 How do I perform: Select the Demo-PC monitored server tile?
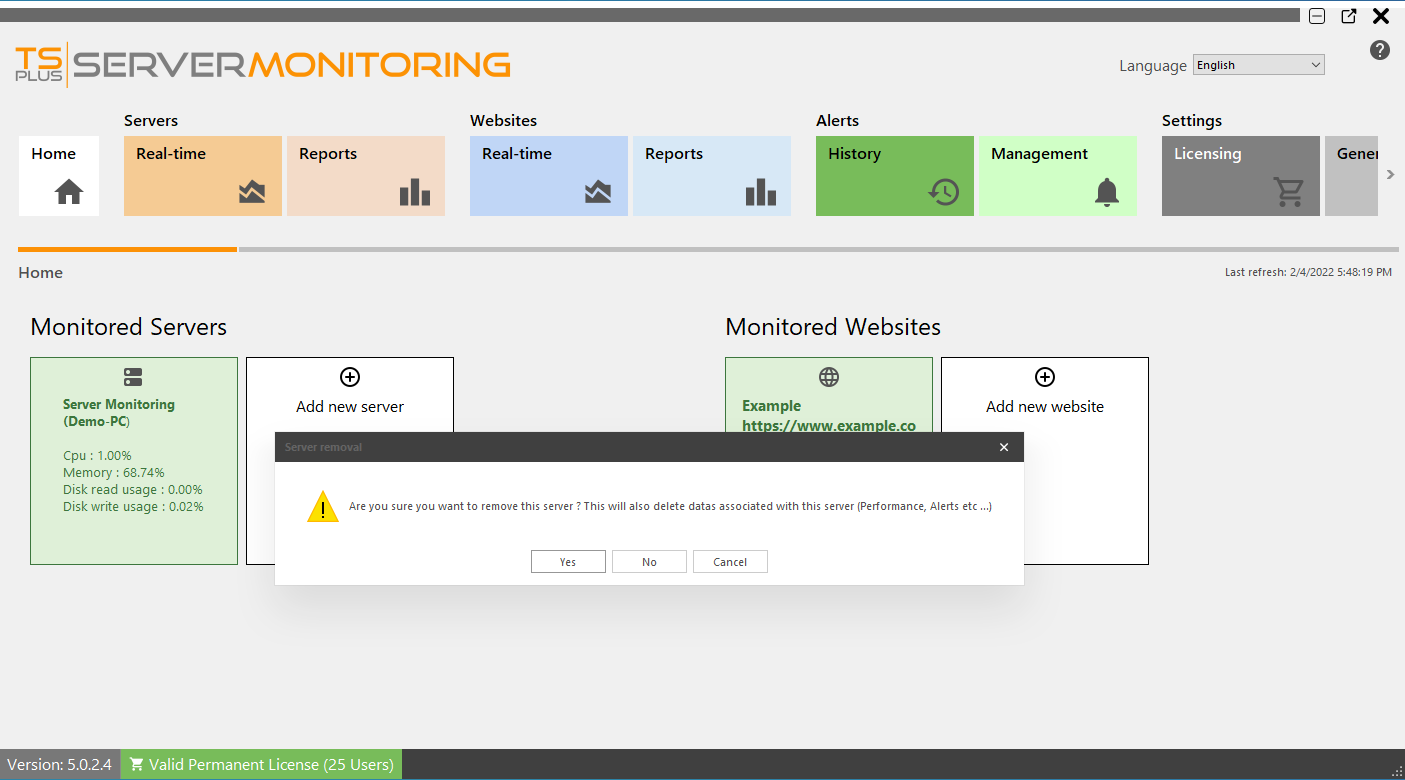(133, 460)
